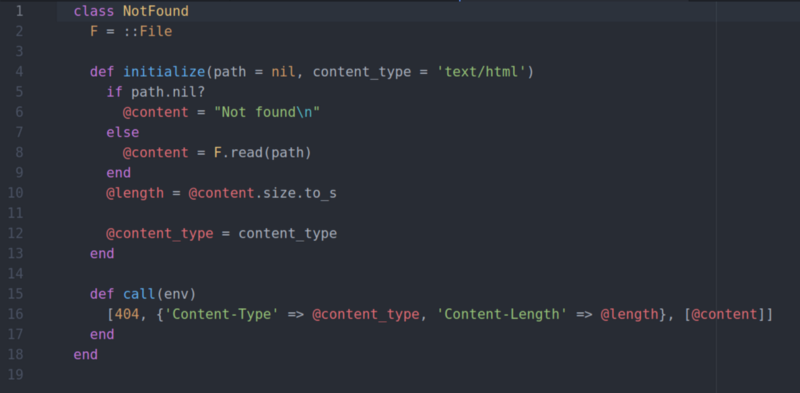Click line number 1 in the gutter

point(19,11)
